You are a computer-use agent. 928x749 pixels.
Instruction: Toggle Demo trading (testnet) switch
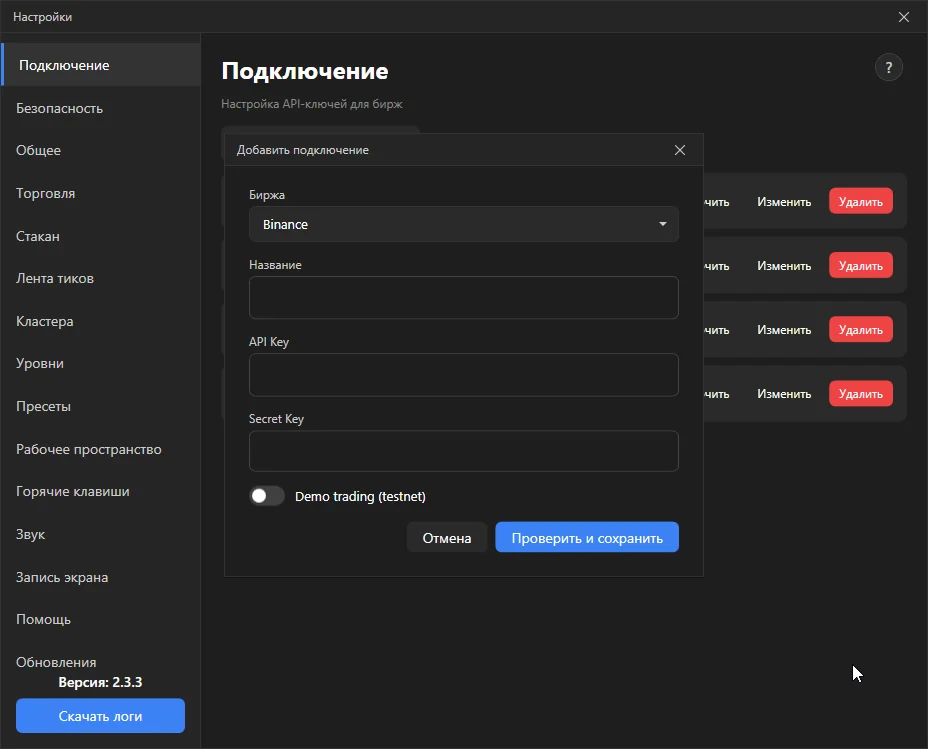click(x=267, y=496)
